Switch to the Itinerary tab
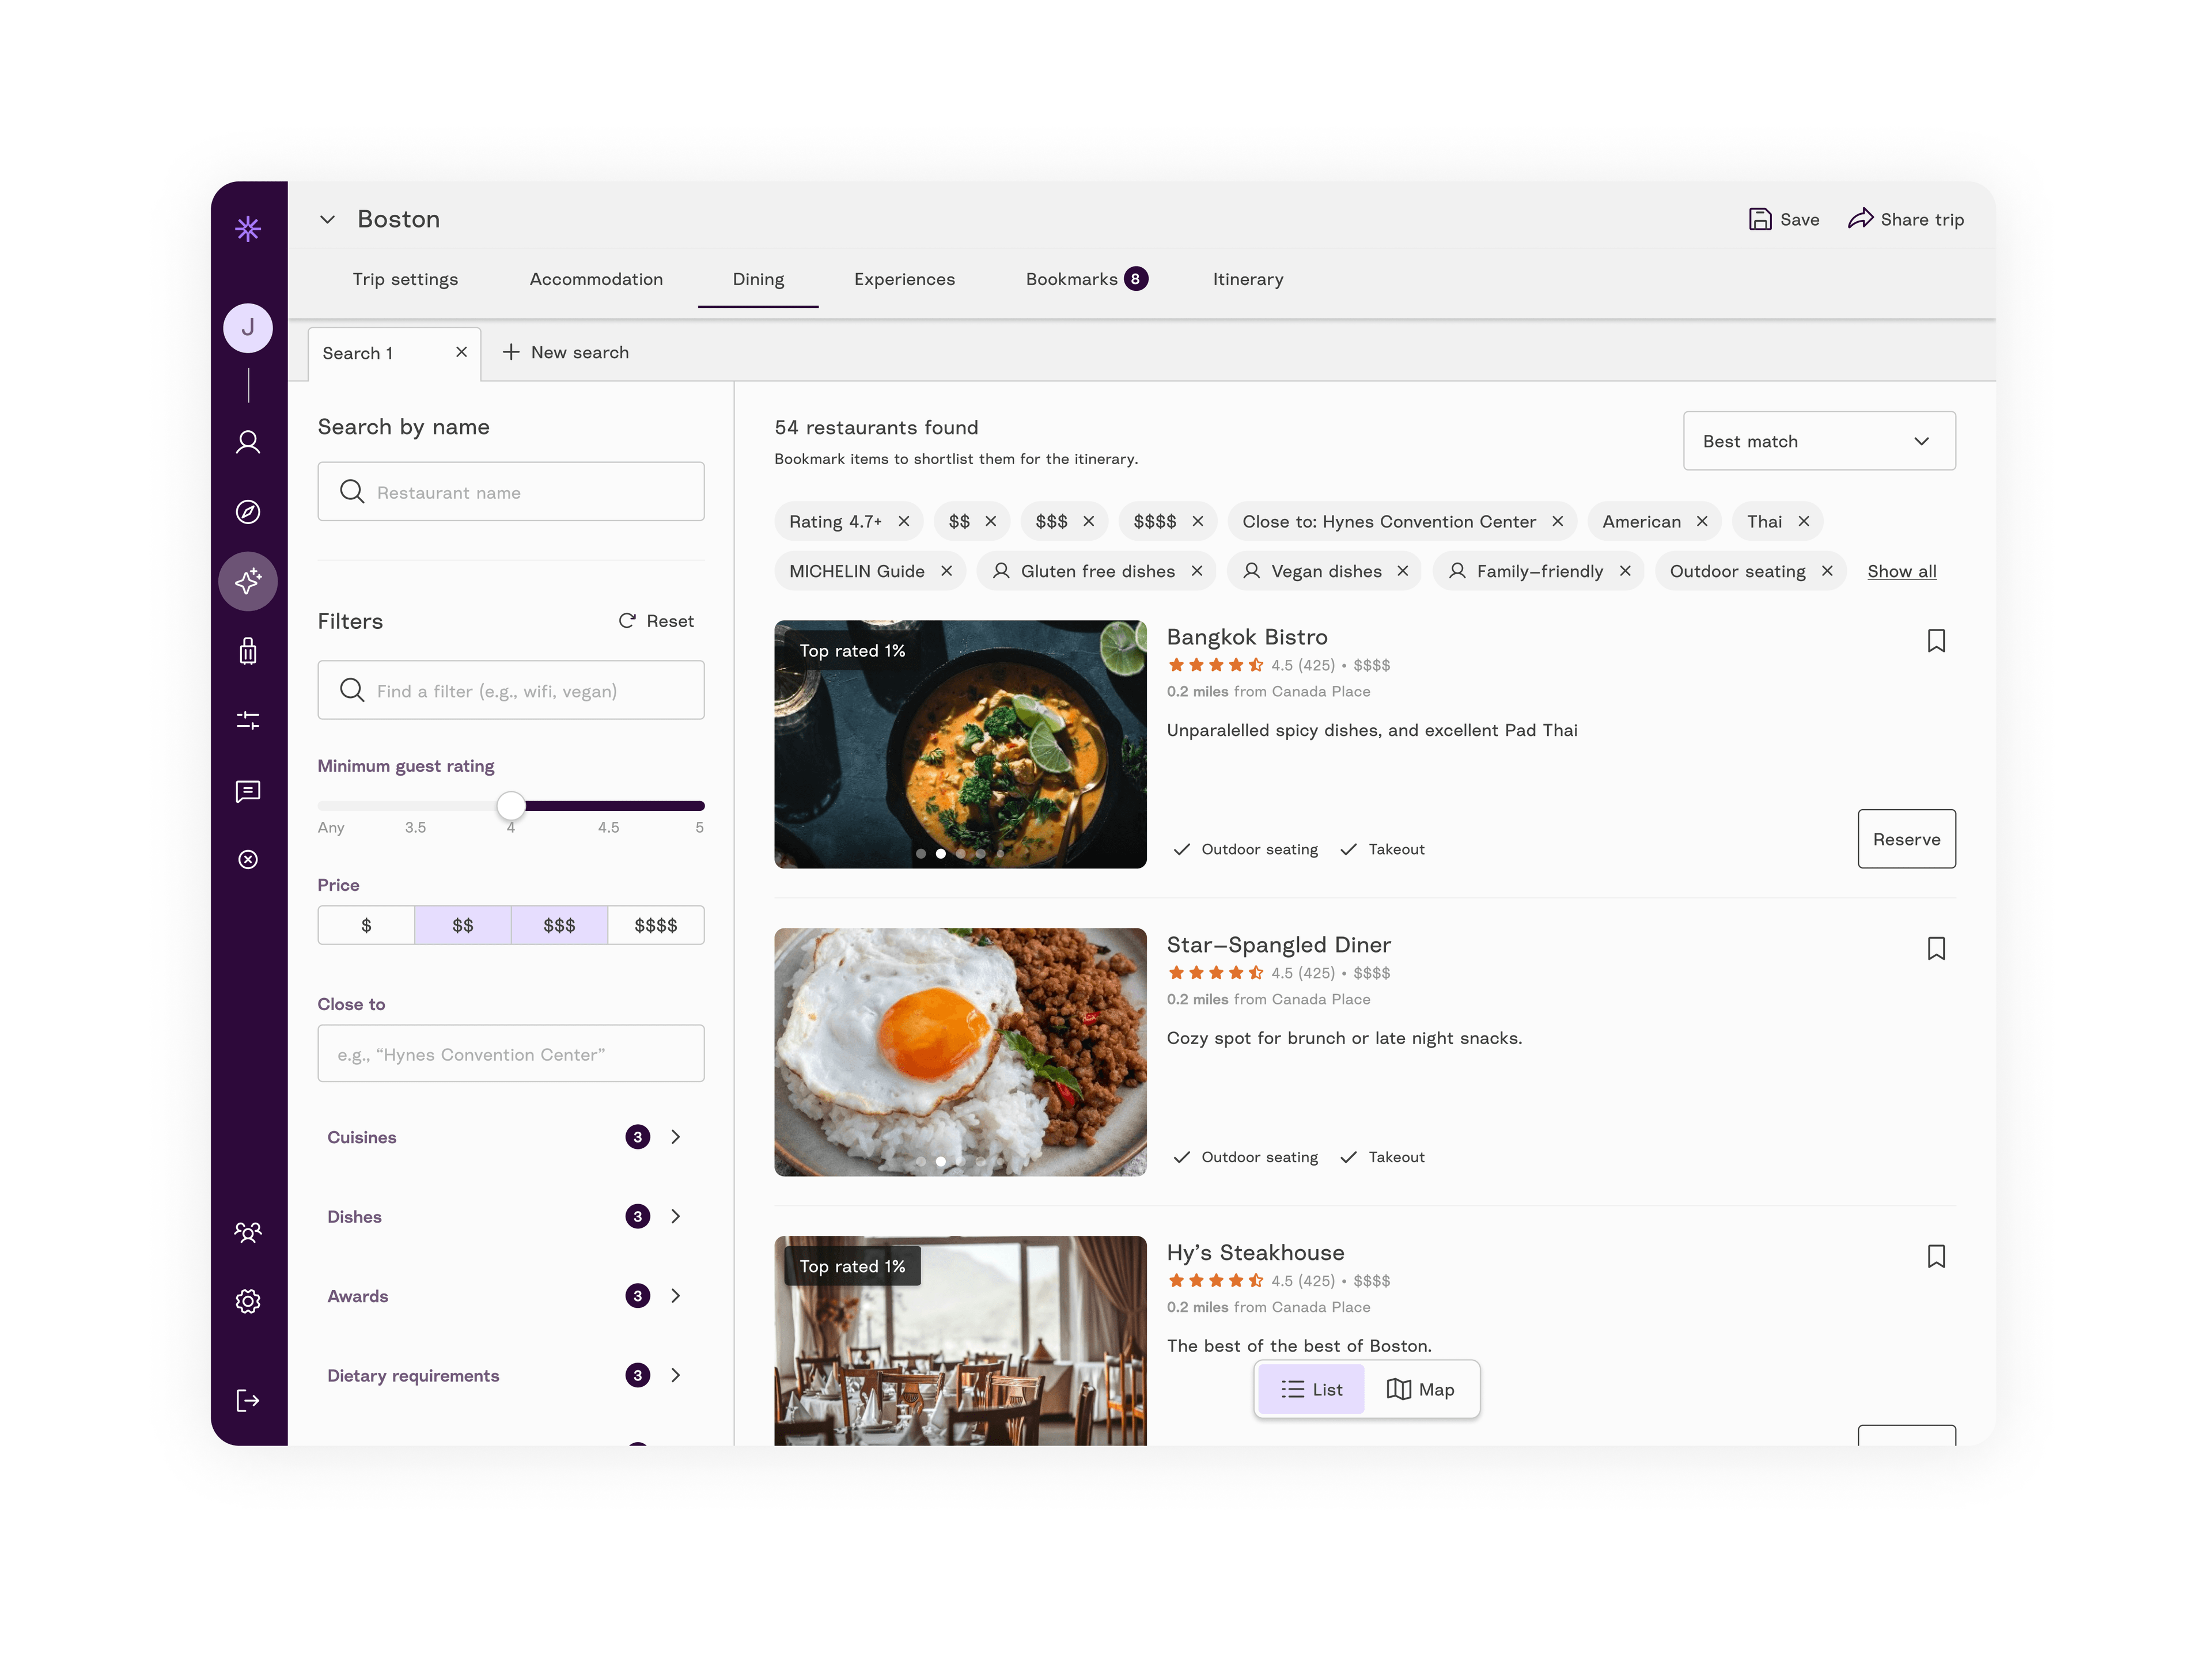 pyautogui.click(x=1247, y=279)
